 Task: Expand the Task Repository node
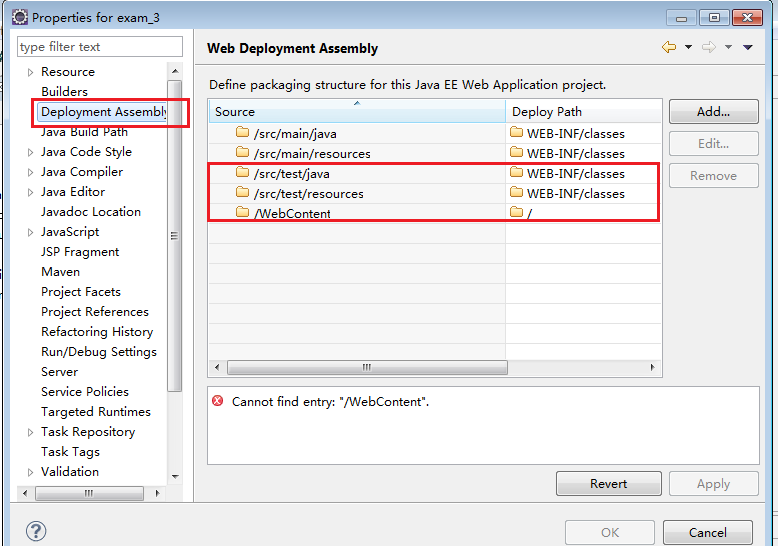point(31,432)
